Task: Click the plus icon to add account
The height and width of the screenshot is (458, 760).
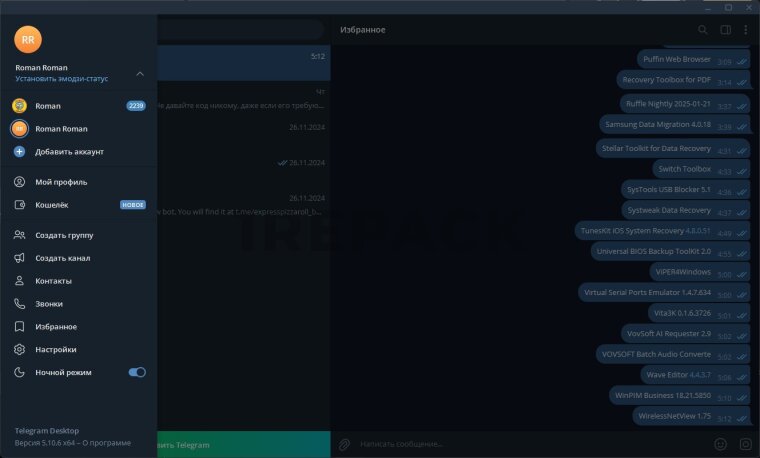Action: (x=19, y=152)
